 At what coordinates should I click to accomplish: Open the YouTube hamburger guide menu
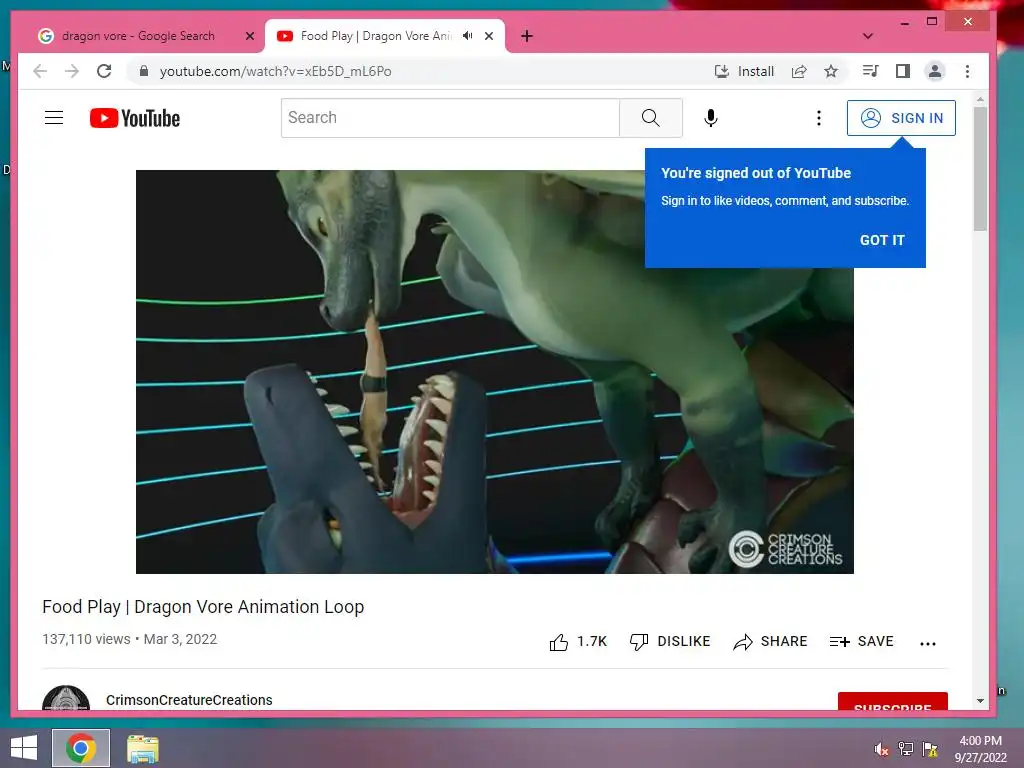click(54, 118)
